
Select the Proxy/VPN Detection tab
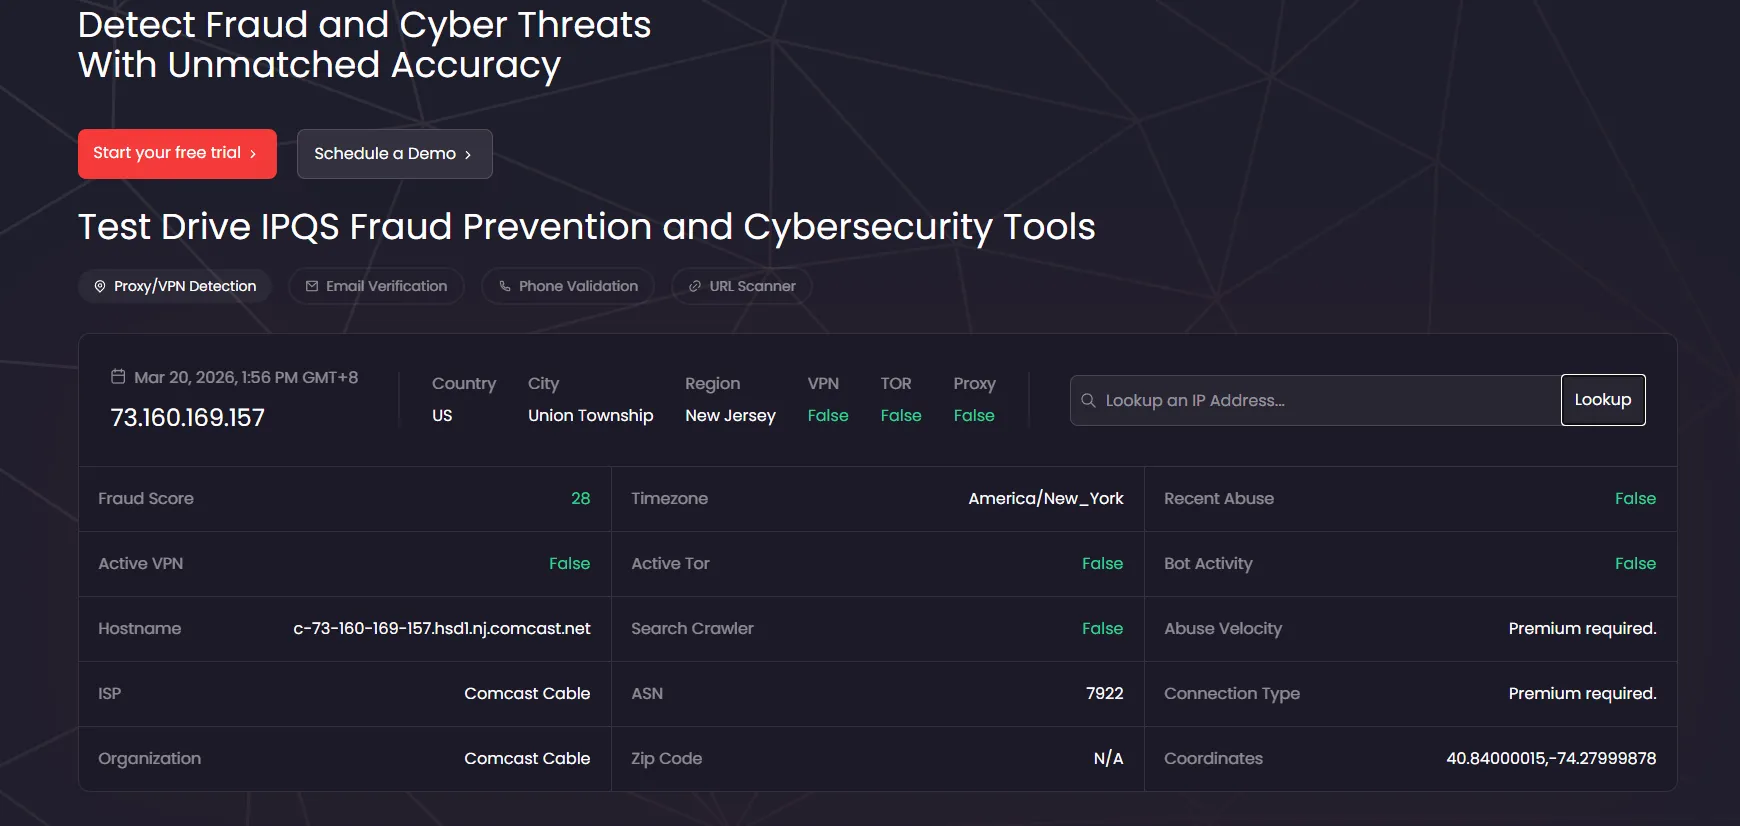(x=175, y=286)
